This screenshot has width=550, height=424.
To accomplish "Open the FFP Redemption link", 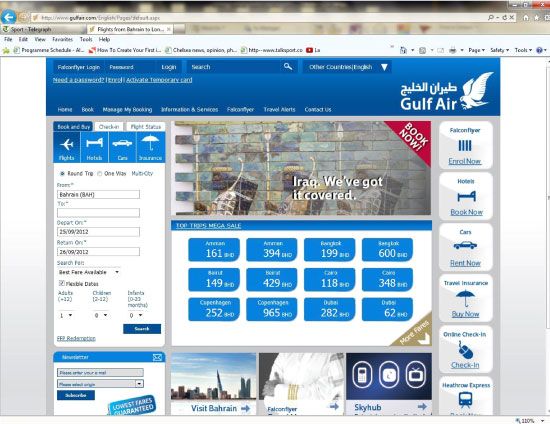I will [x=76, y=338].
